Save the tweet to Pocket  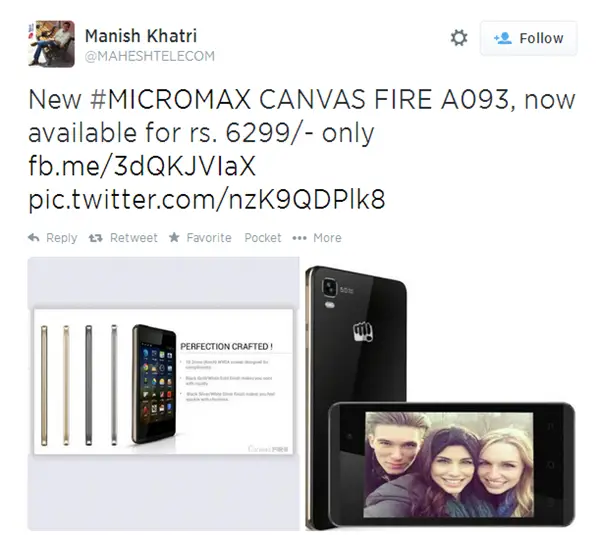[x=263, y=238]
